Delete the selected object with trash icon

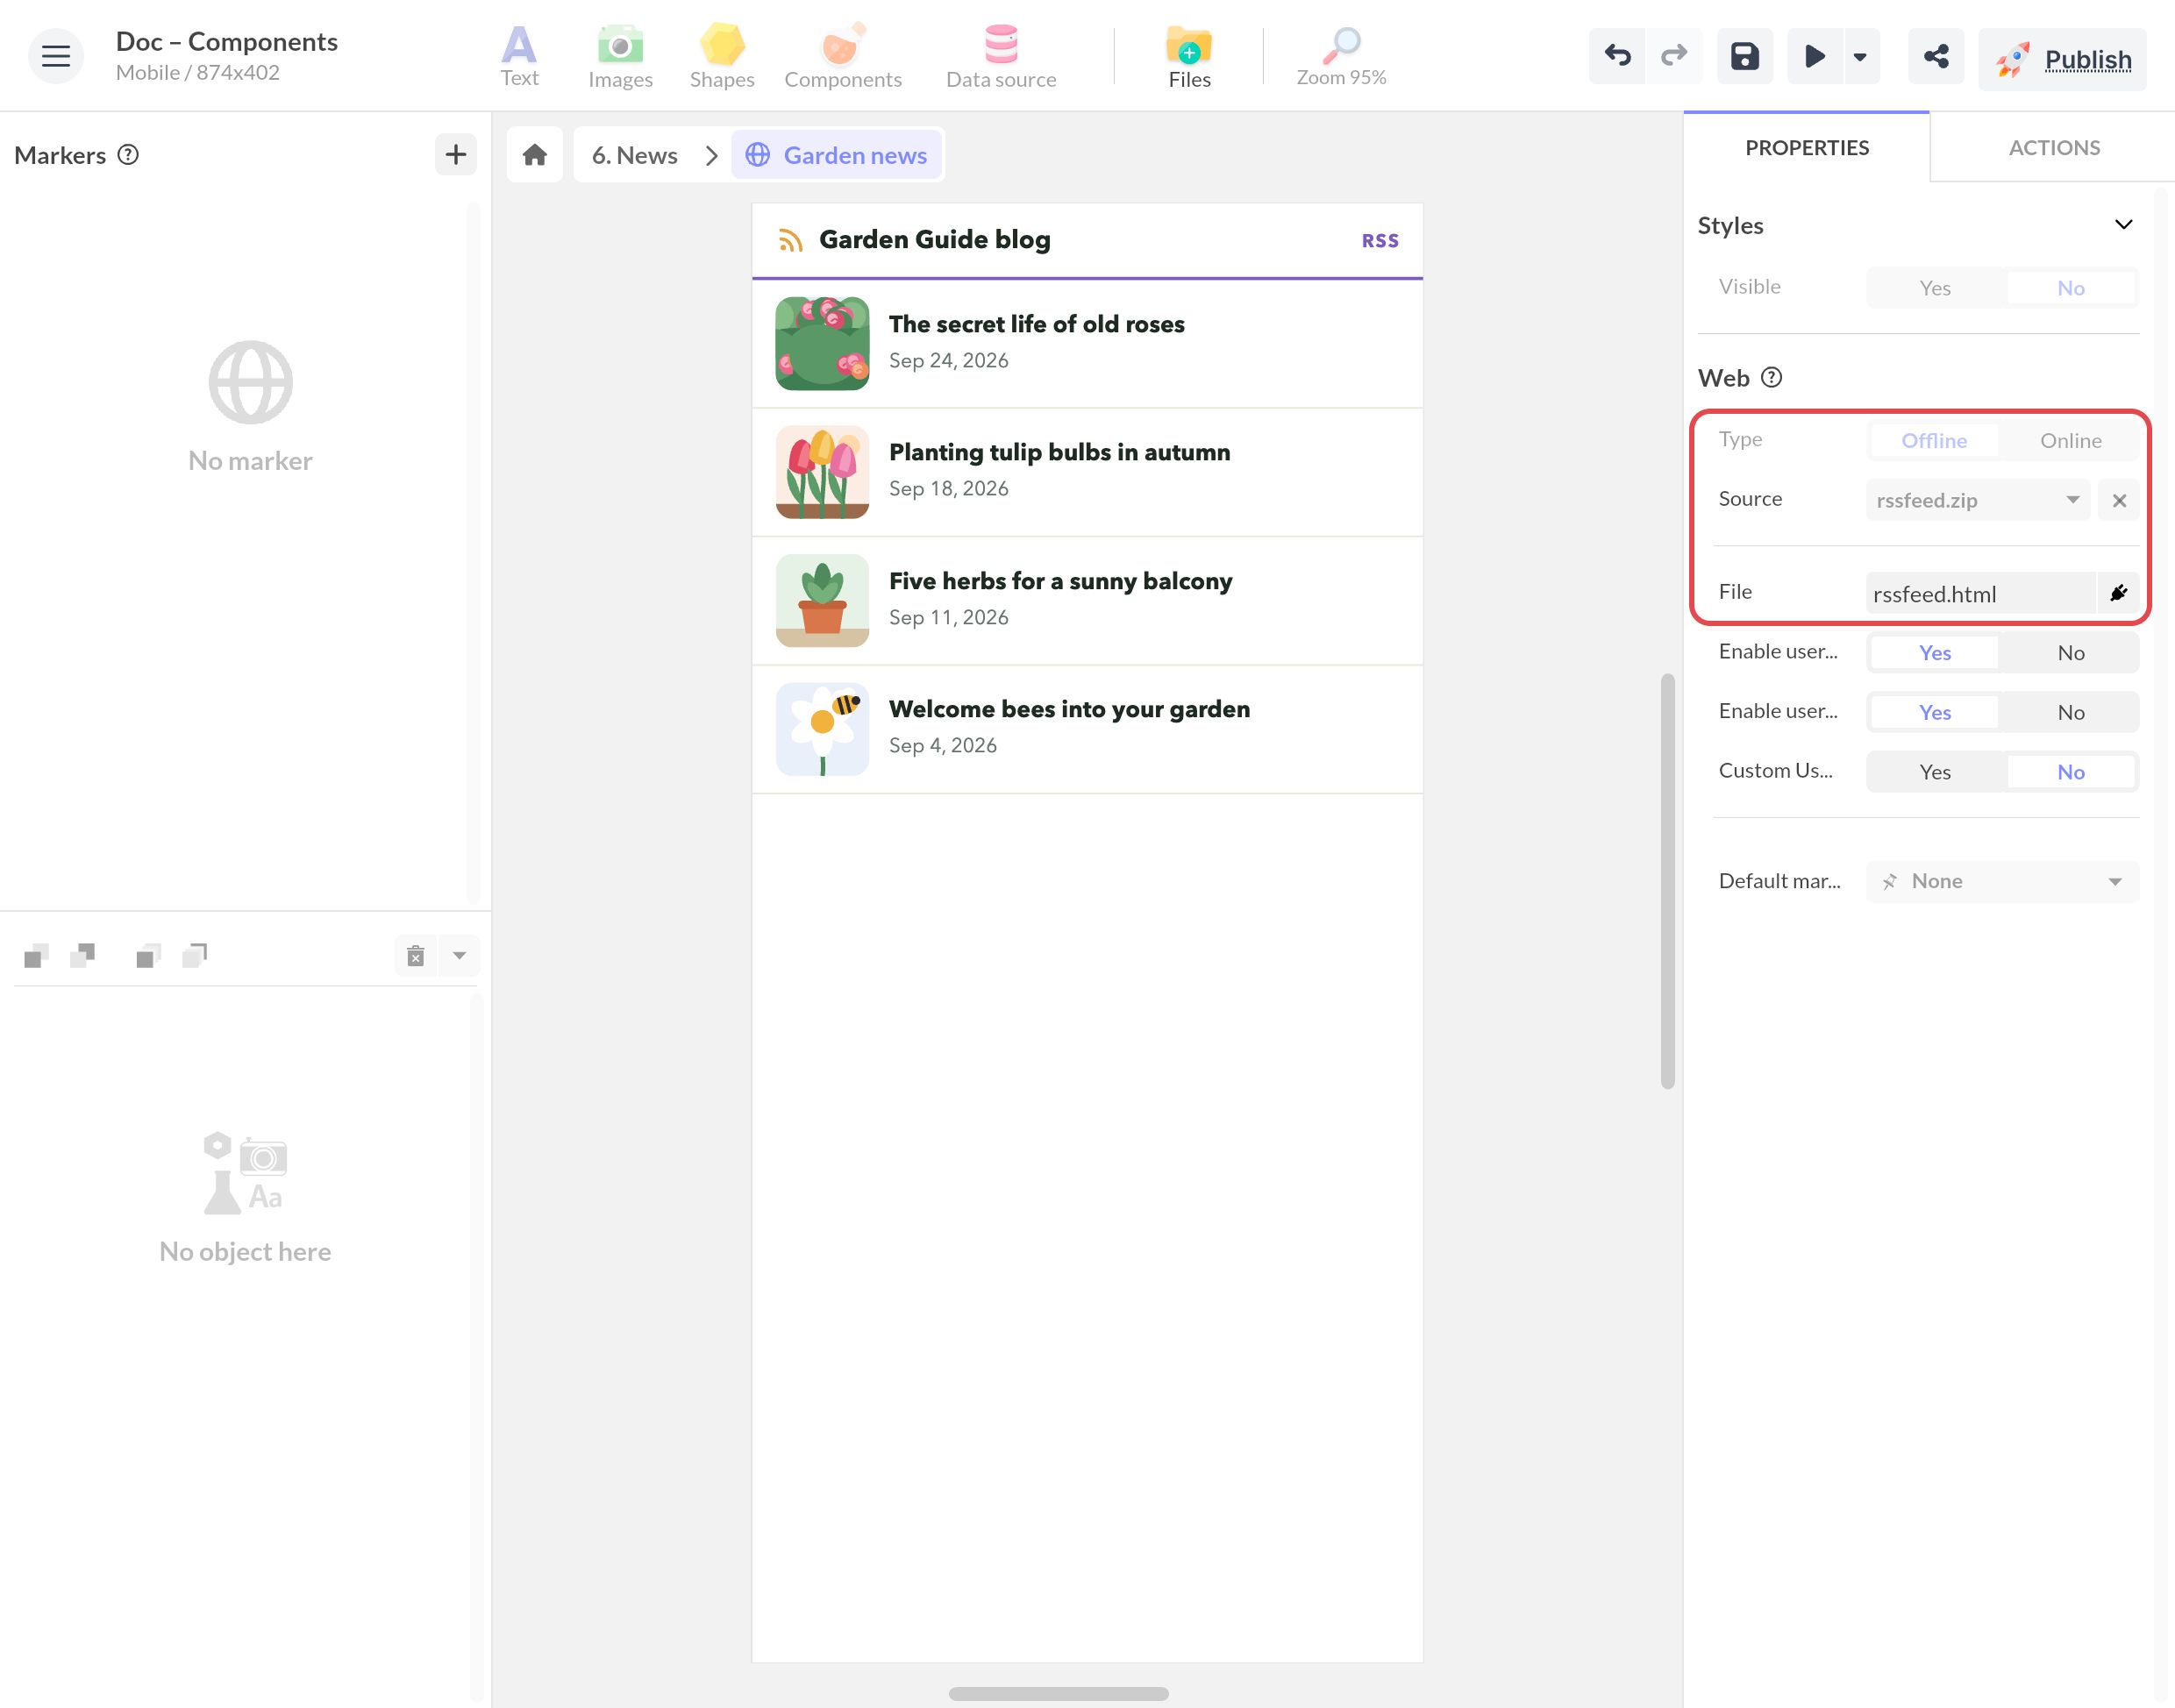pyautogui.click(x=416, y=956)
